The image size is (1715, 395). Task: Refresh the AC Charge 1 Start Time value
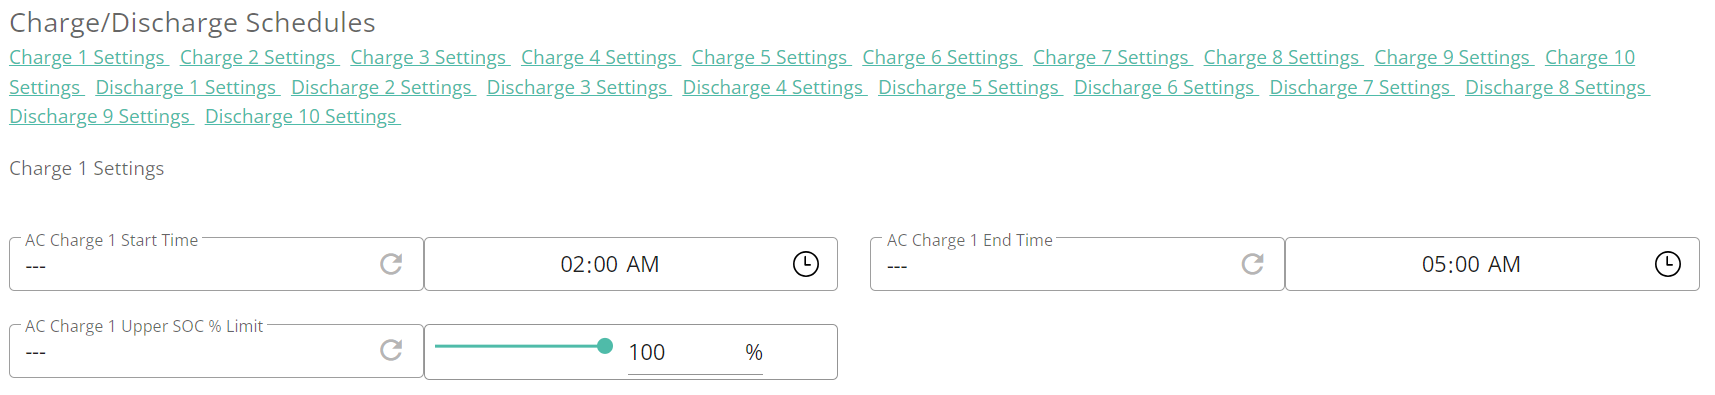391,264
